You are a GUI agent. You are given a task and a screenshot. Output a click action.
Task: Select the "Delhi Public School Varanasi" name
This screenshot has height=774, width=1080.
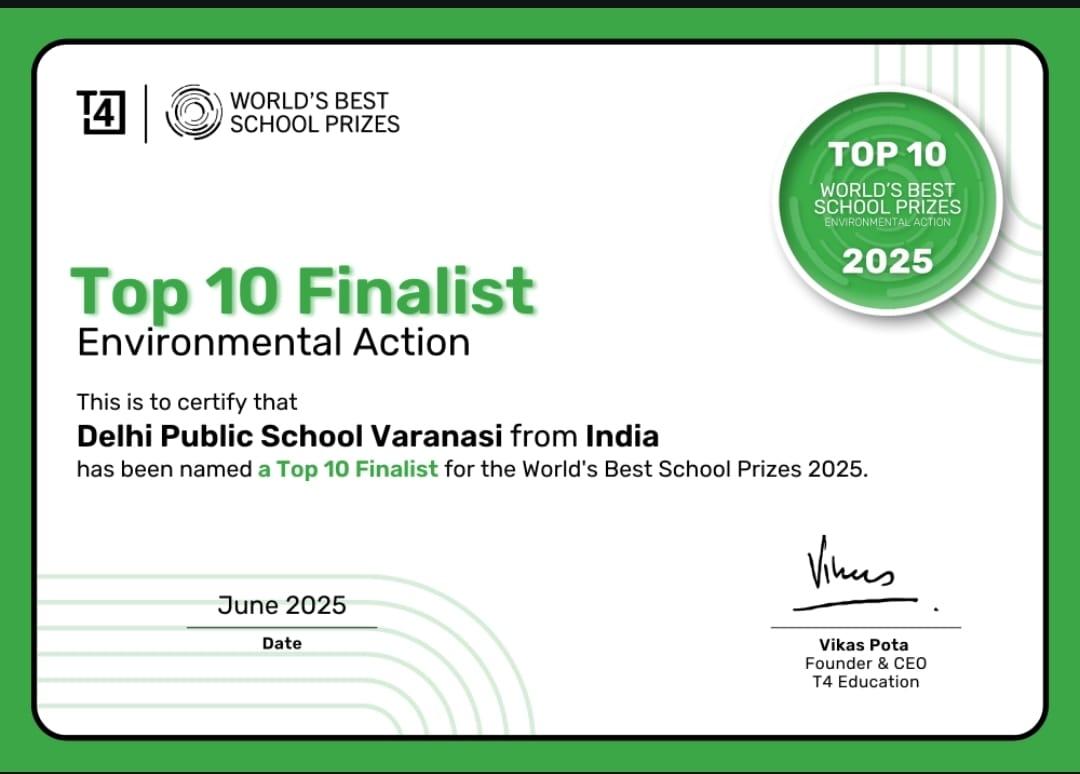pos(290,436)
